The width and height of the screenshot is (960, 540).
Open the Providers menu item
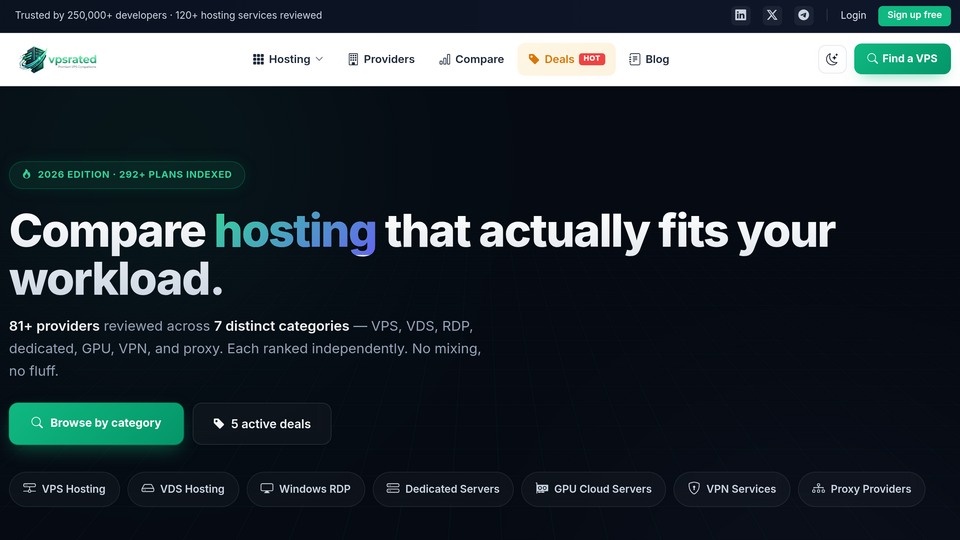click(381, 59)
